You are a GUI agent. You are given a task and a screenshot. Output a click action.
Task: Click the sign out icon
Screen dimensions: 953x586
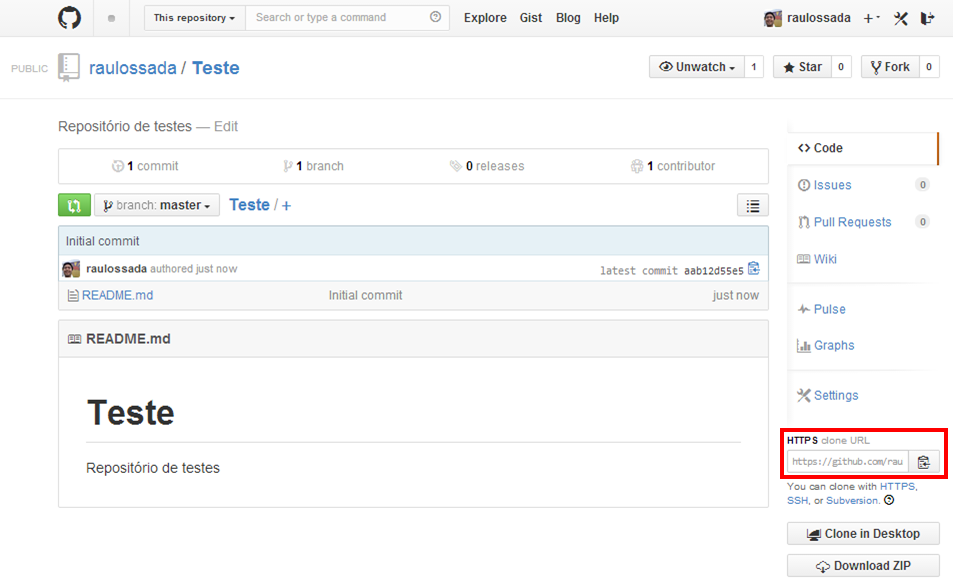927,18
